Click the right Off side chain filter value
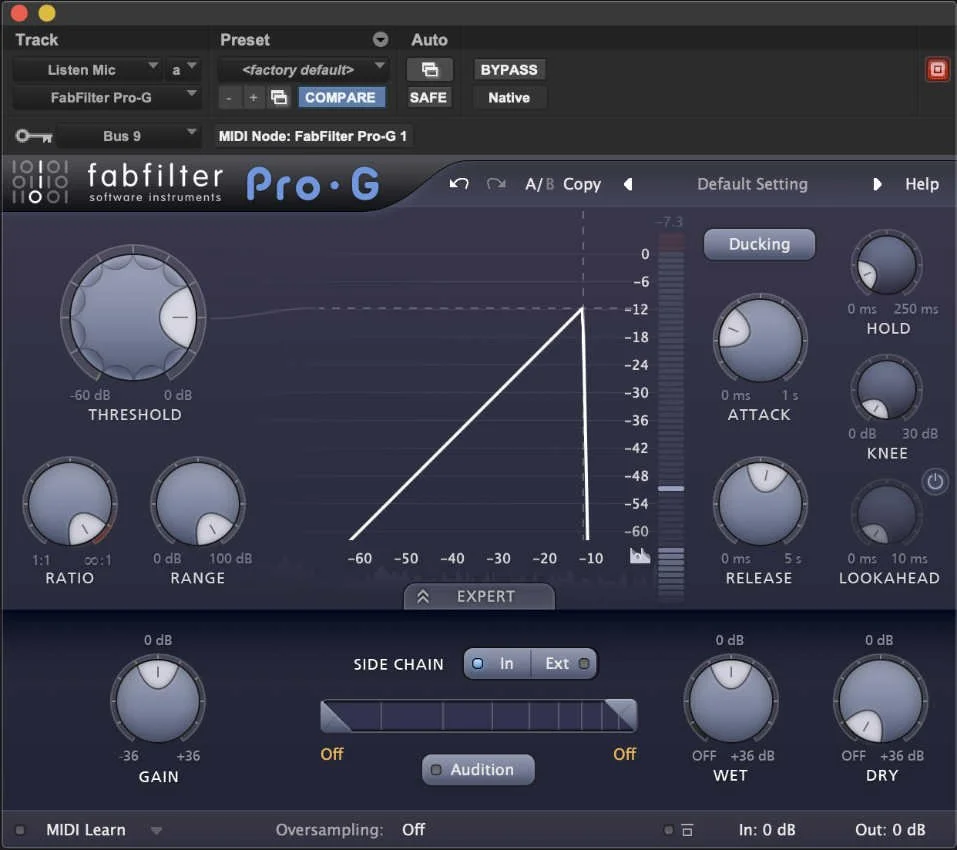This screenshot has width=957, height=850. pyautogui.click(x=624, y=754)
